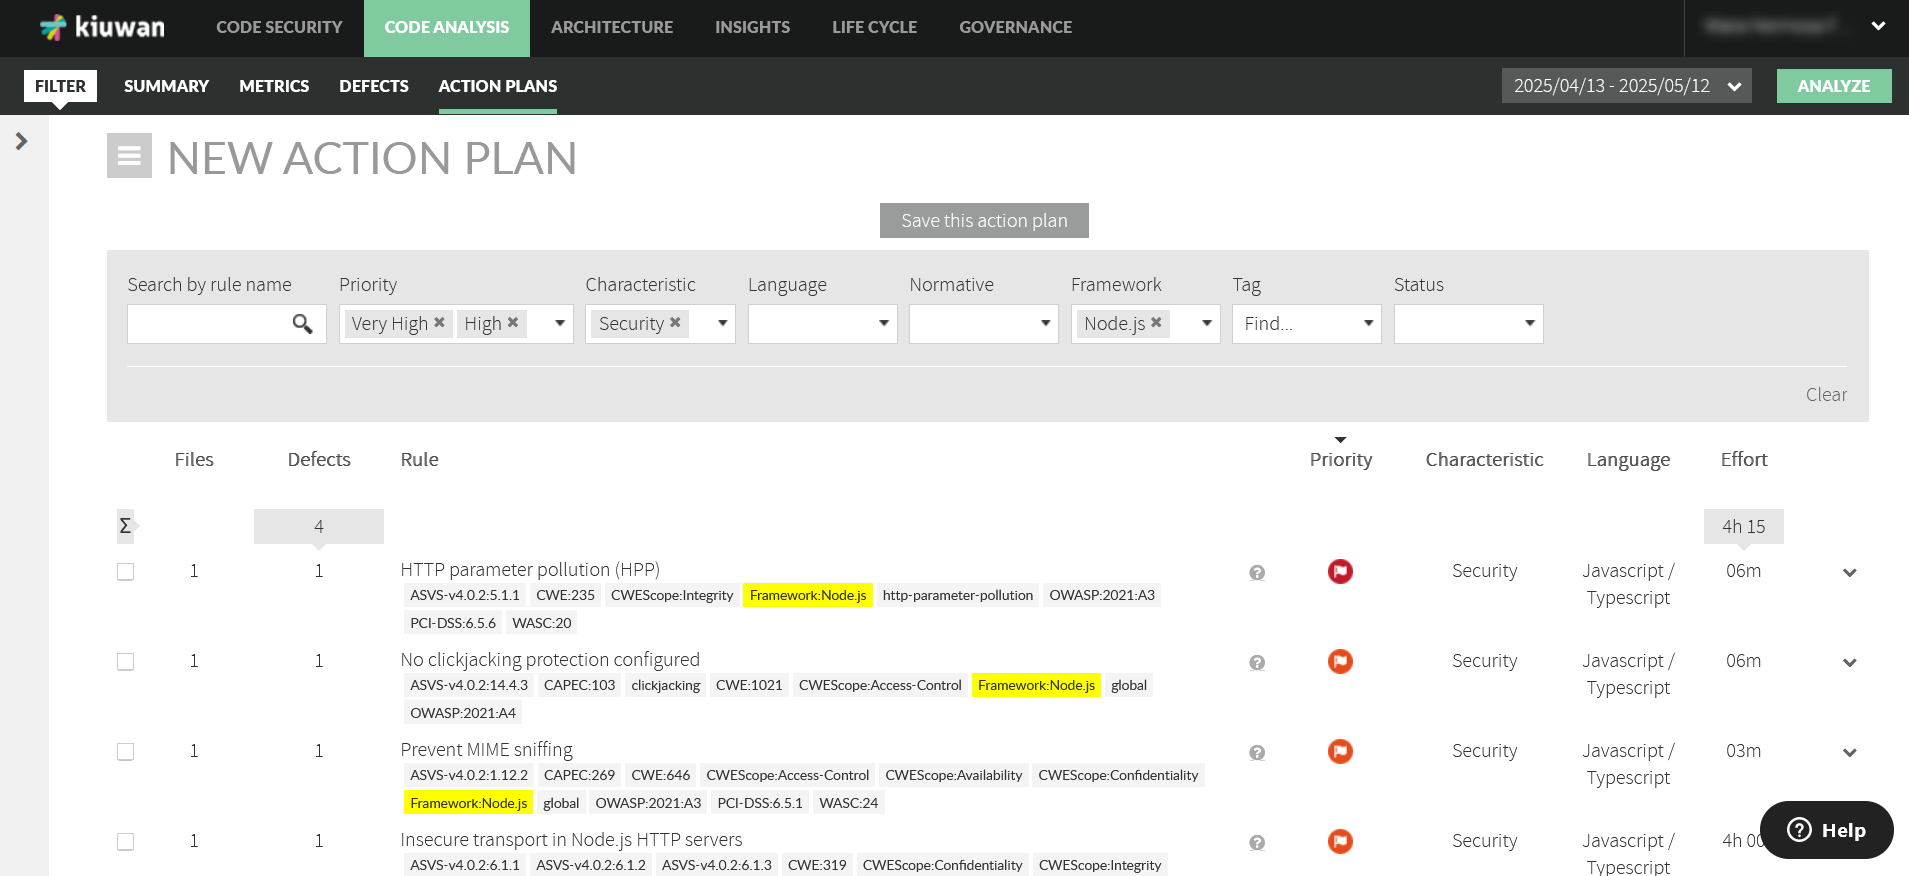
Task: Sort by Effort column header
Action: [1744, 459]
